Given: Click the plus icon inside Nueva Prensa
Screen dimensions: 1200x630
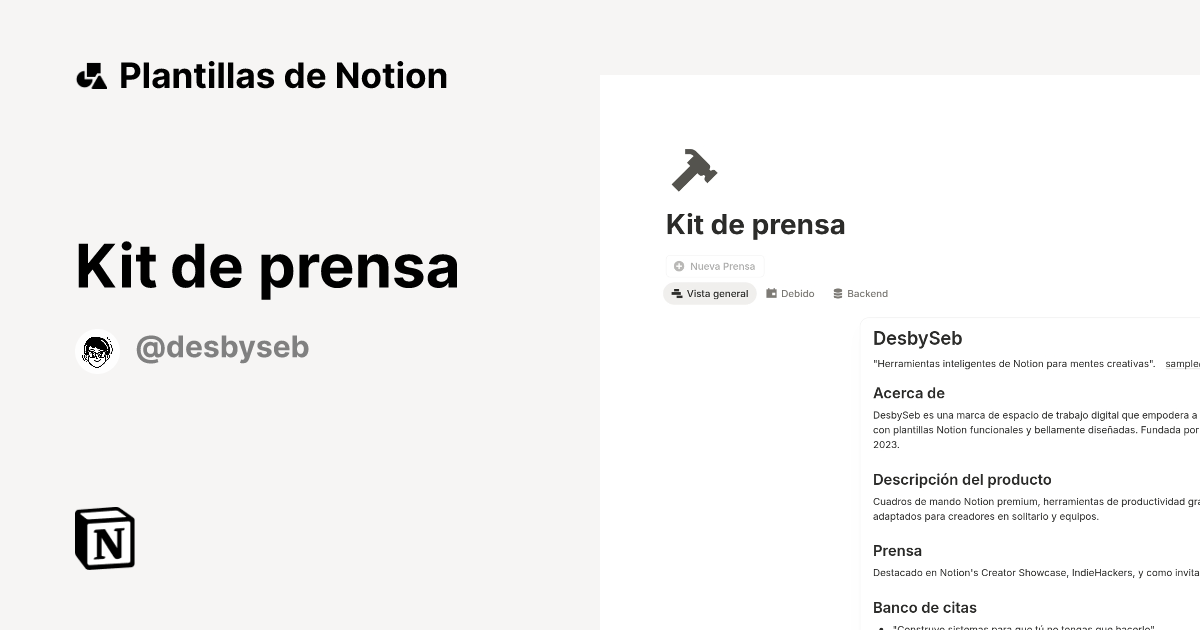Looking at the screenshot, I should [x=679, y=266].
